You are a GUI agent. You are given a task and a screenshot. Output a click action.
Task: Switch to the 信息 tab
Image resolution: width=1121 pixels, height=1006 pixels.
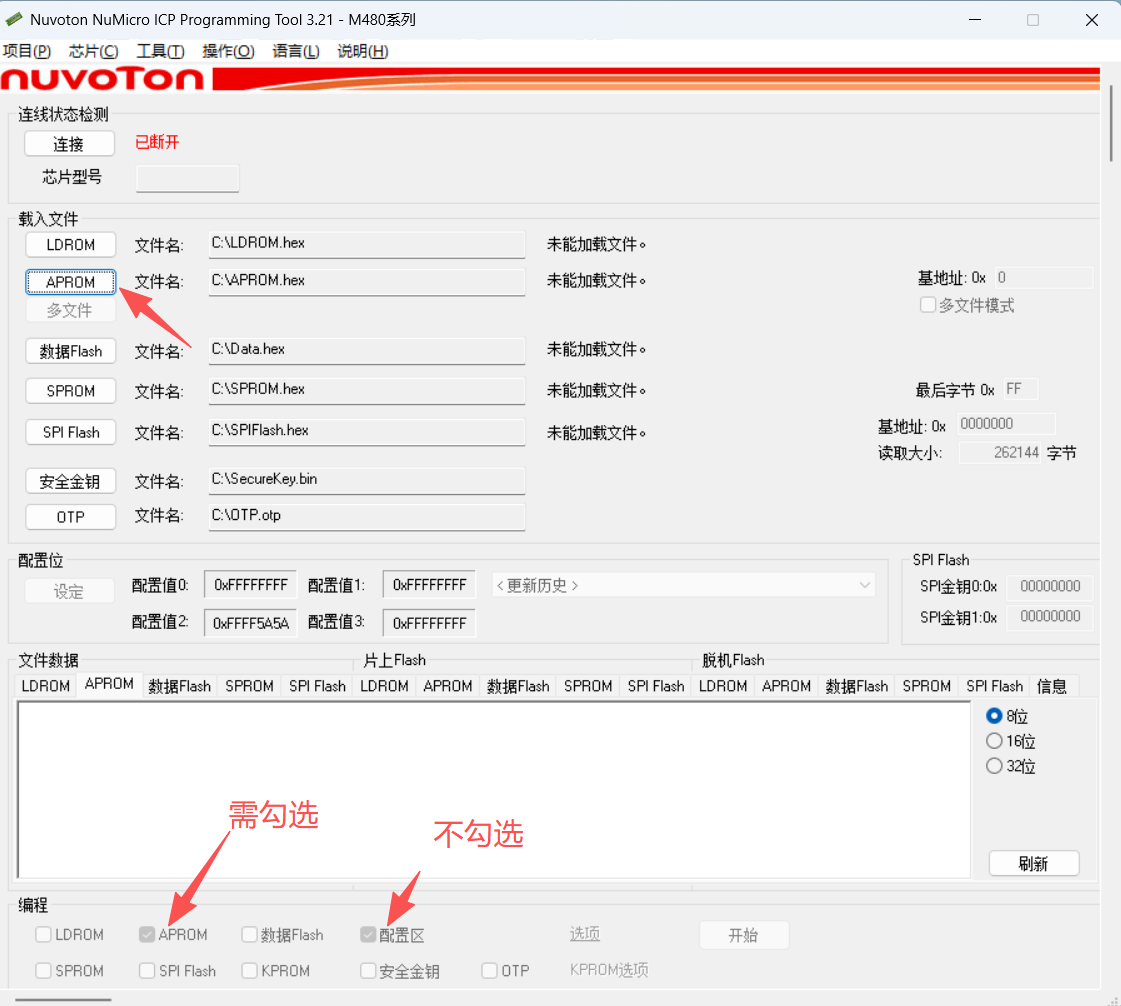1052,686
